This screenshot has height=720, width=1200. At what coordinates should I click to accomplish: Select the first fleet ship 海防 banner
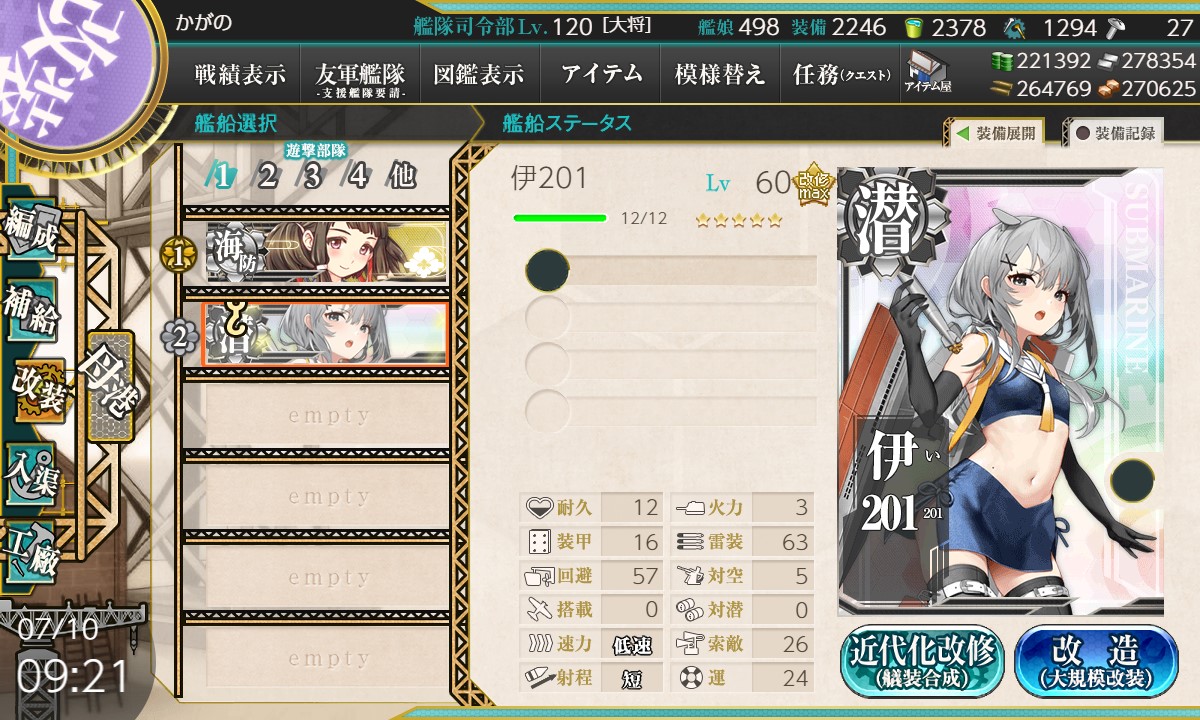click(327, 251)
